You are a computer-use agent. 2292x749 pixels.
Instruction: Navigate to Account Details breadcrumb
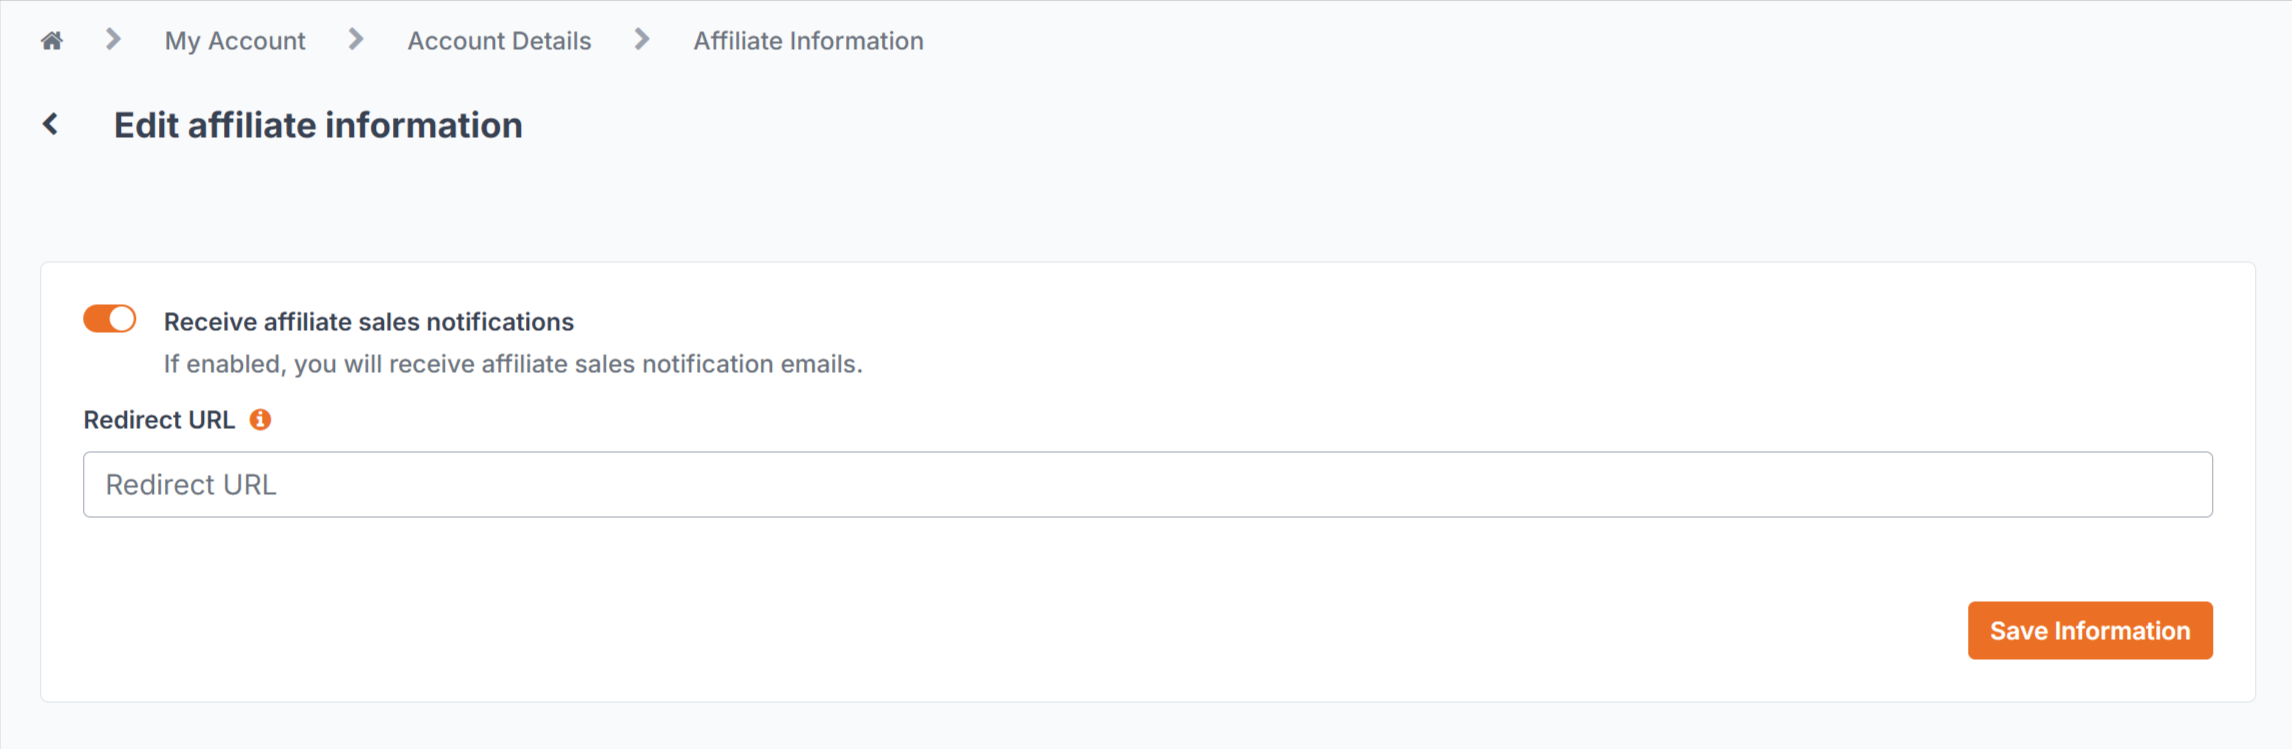pos(499,41)
